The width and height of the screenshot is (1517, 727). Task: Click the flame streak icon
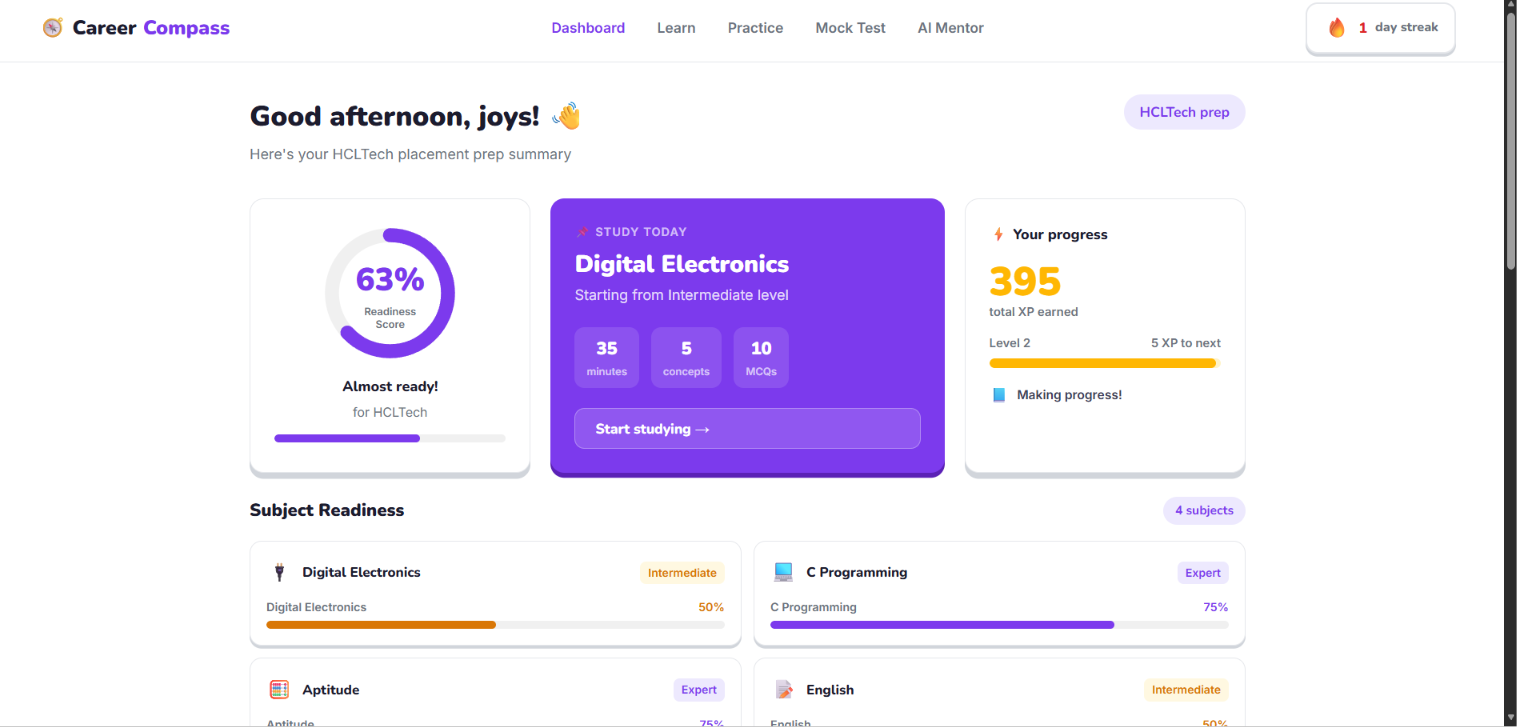1337,28
